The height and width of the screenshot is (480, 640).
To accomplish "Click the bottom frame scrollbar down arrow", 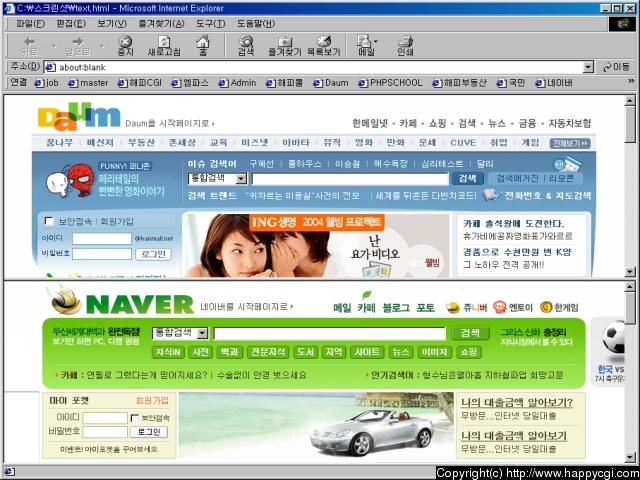I will (x=630, y=457).
